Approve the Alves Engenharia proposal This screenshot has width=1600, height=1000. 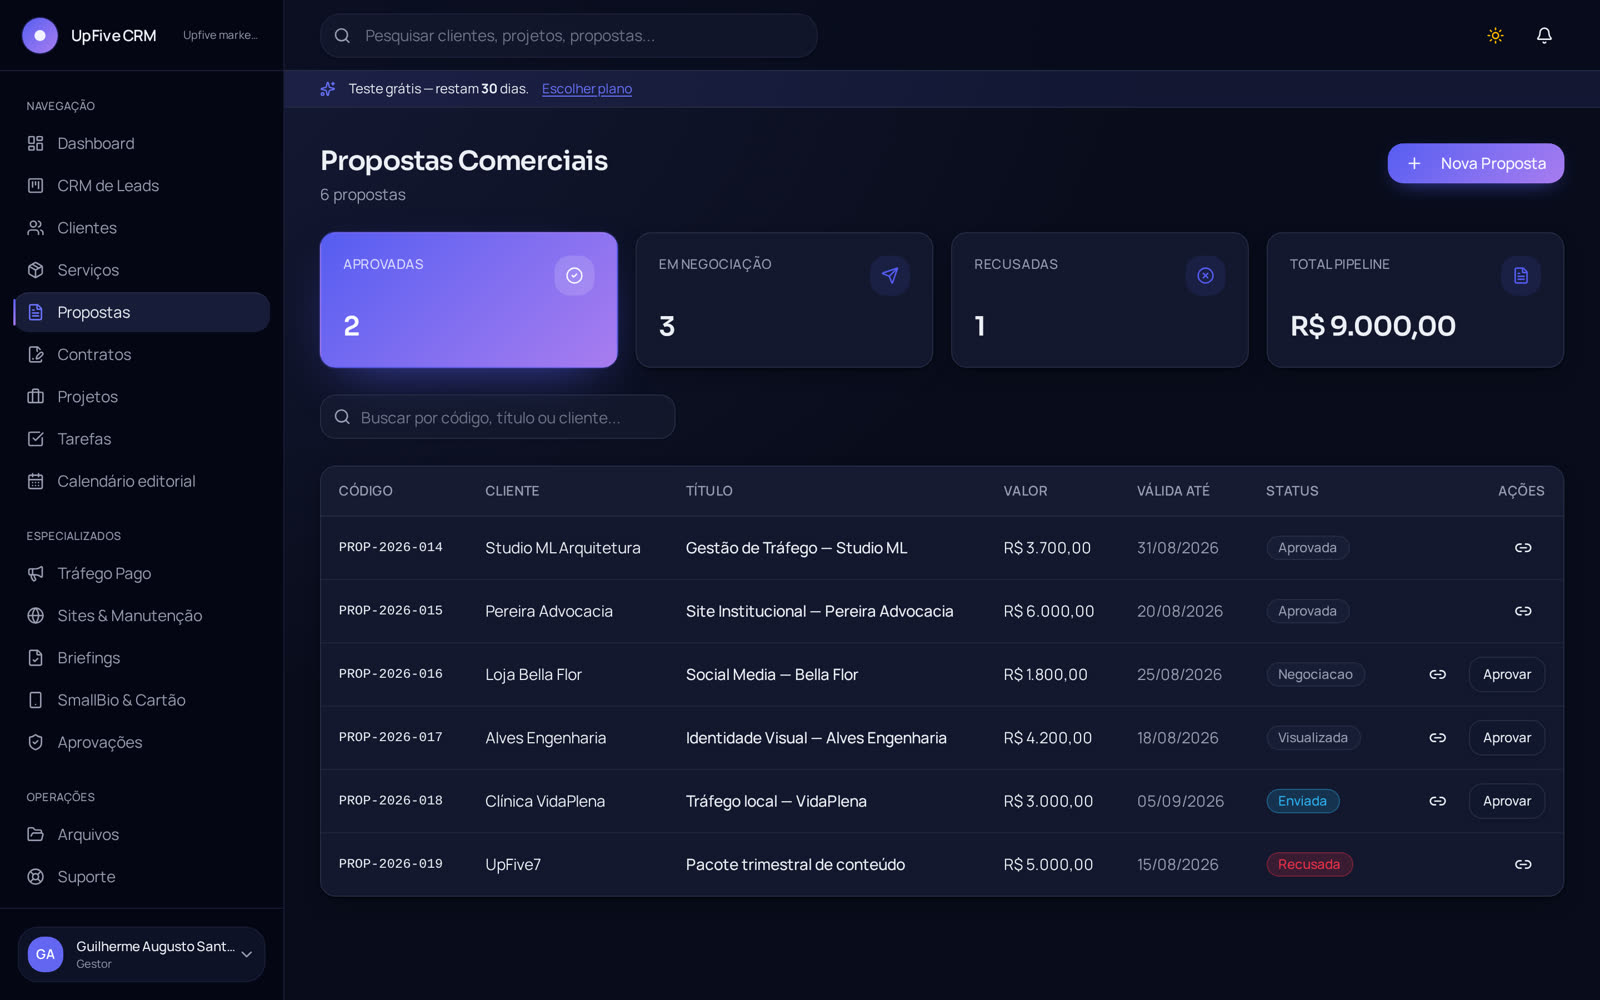pos(1506,738)
